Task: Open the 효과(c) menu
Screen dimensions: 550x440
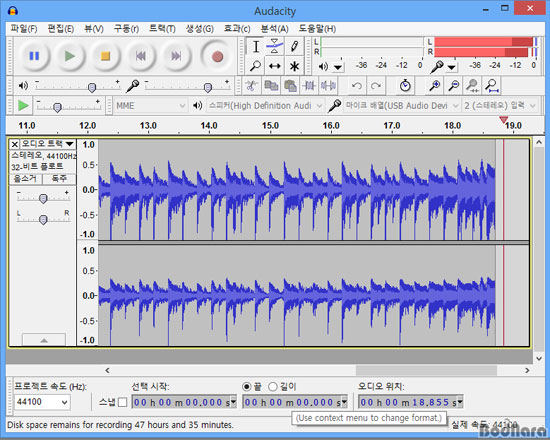Action: tap(237, 28)
